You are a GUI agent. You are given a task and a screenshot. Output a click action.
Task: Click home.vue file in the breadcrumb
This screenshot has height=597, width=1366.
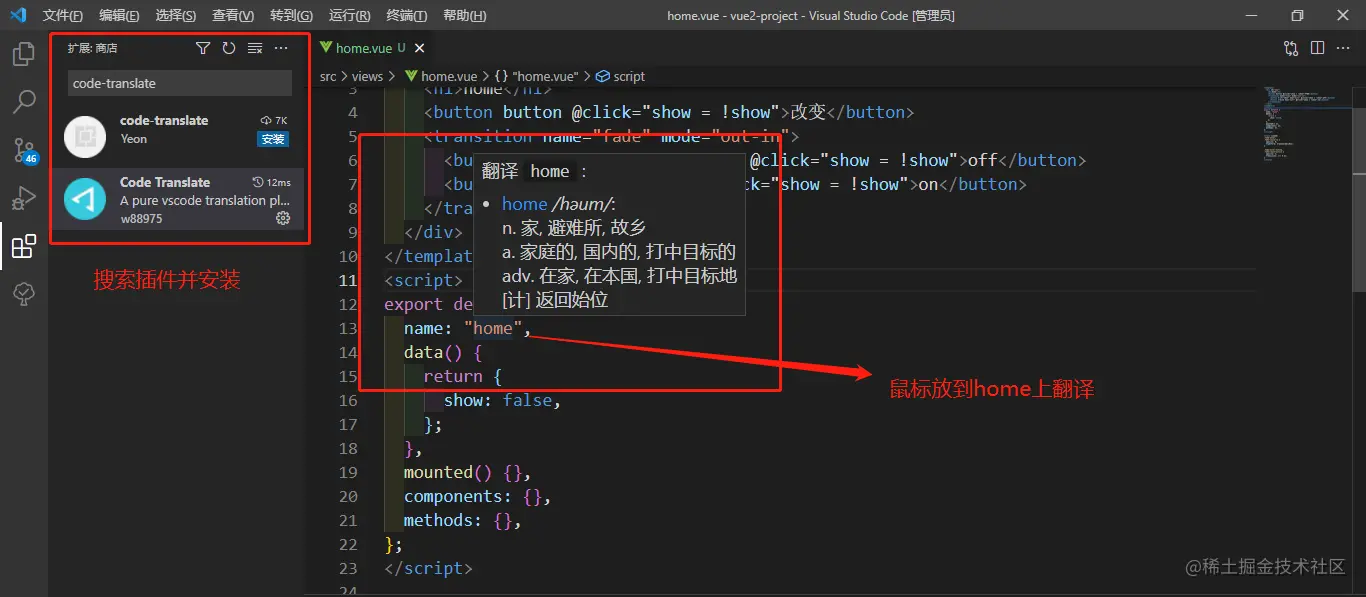coord(449,76)
